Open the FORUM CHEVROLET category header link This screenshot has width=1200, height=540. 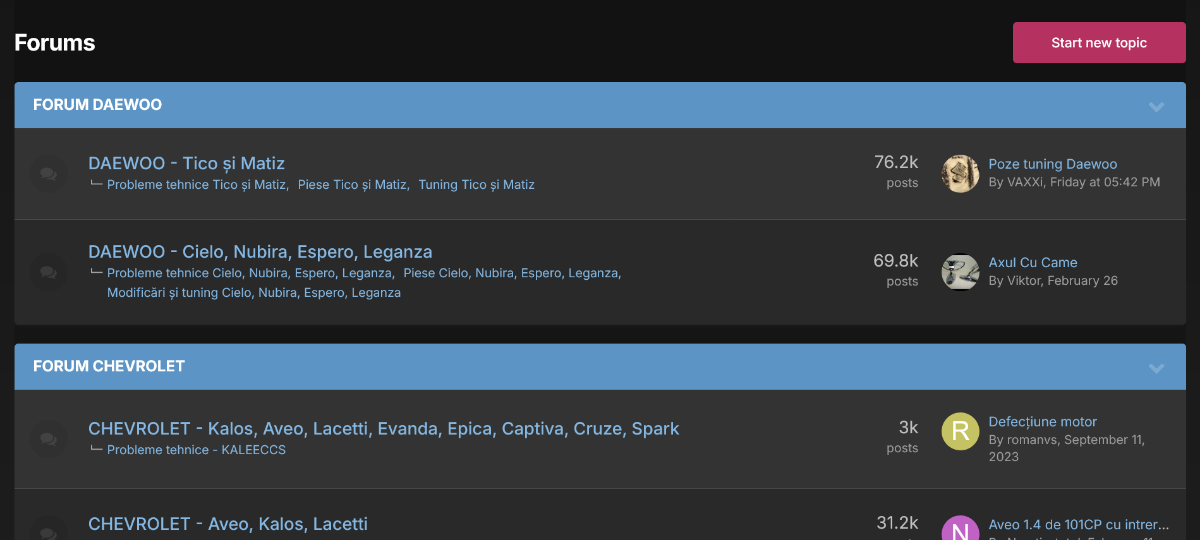click(109, 367)
